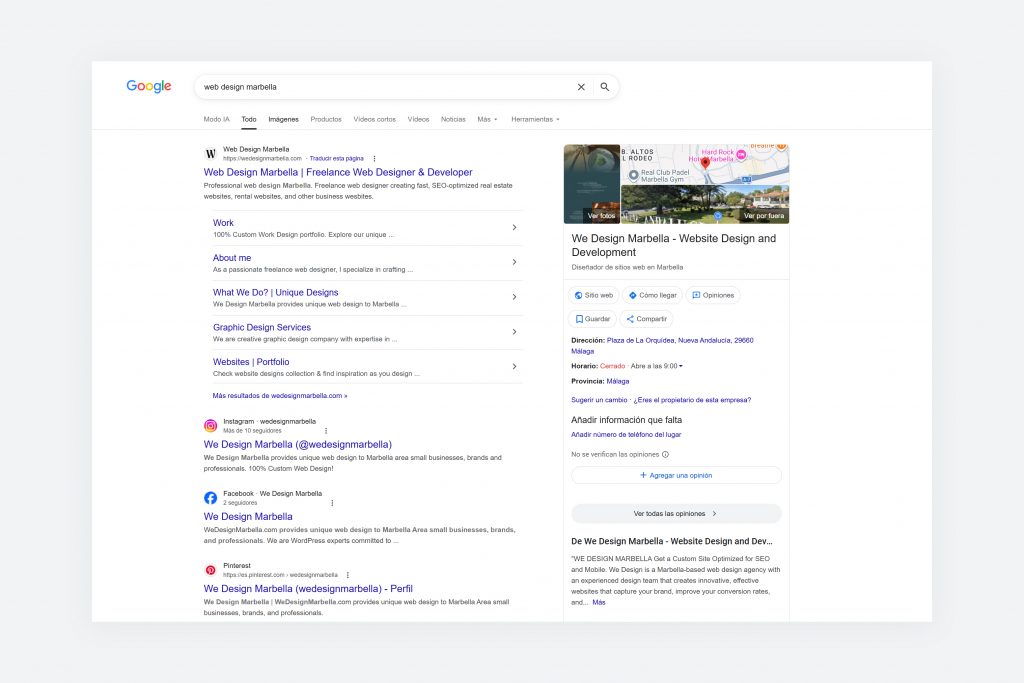Expand the Más dropdown

coord(487,119)
